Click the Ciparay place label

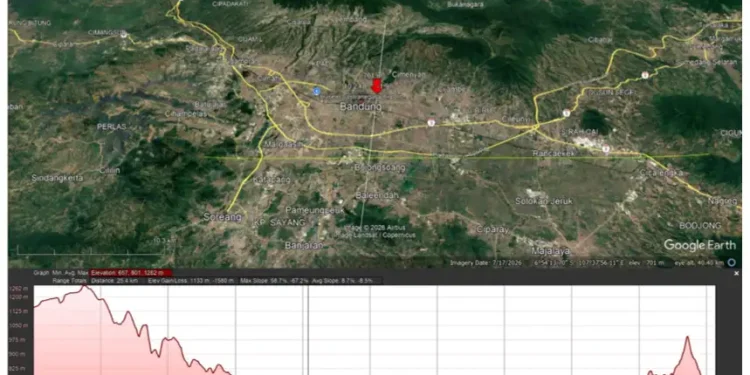click(x=493, y=230)
